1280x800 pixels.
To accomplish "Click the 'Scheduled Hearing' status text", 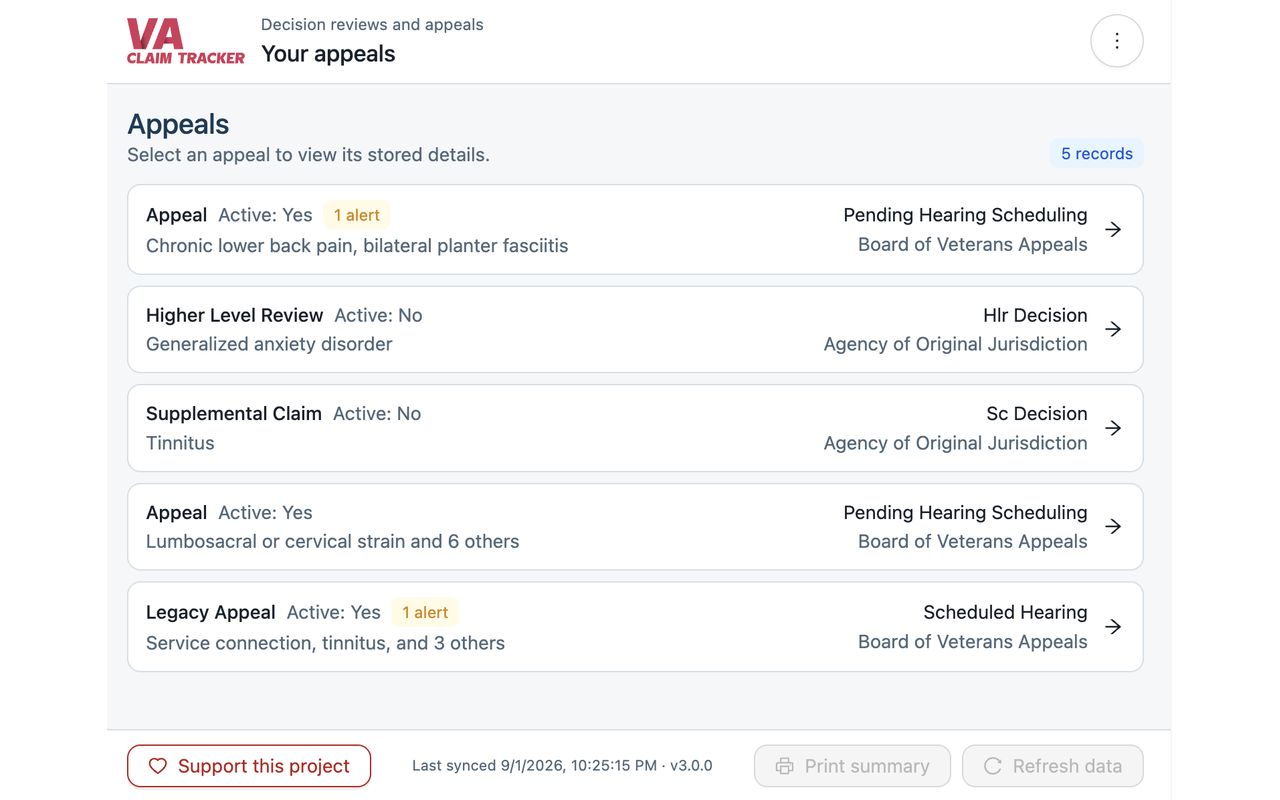I will pos(1005,612).
